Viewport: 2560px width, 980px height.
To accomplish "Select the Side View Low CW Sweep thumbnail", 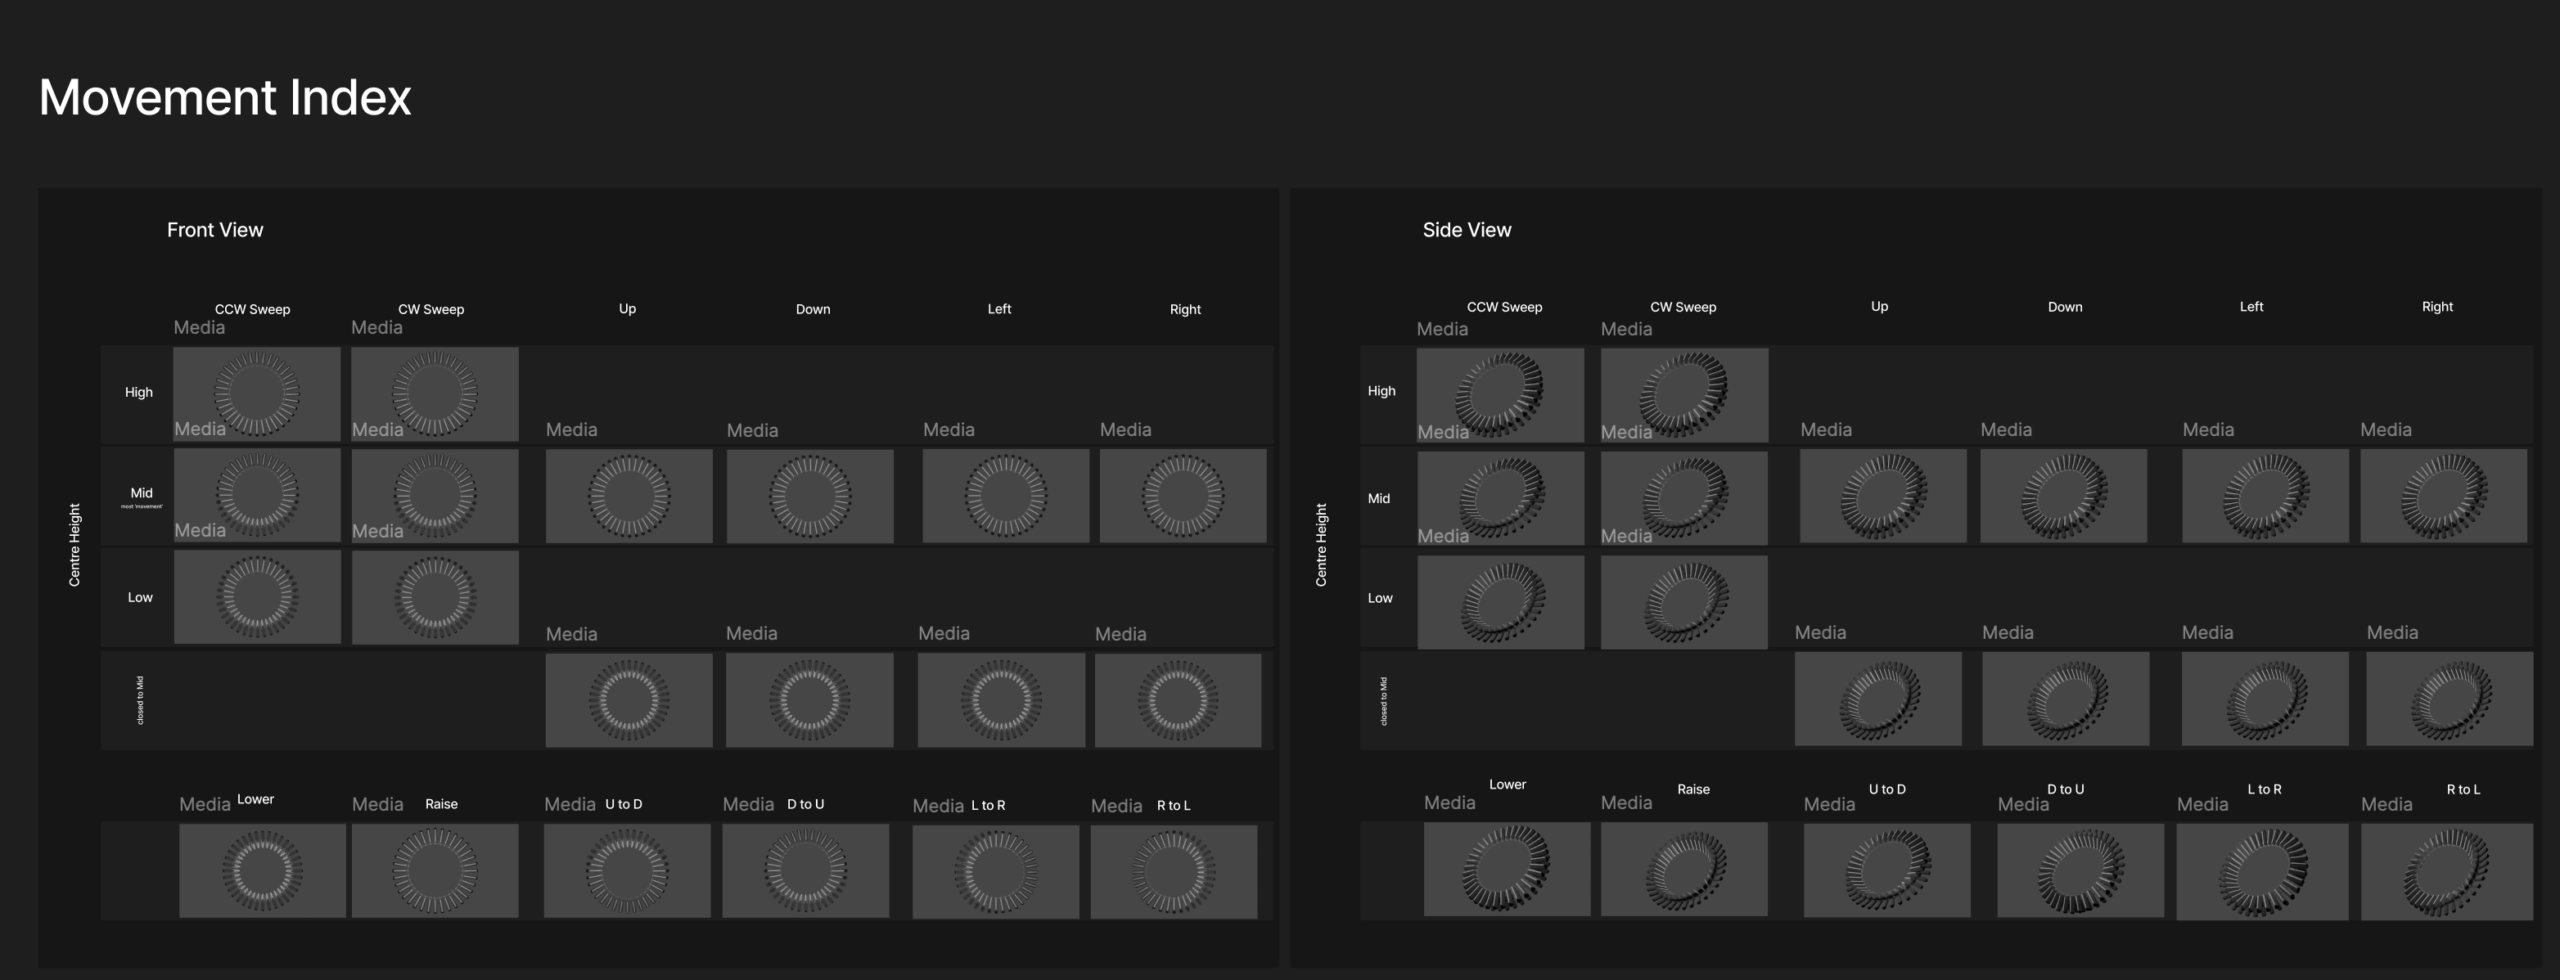I will pos(1683,602).
